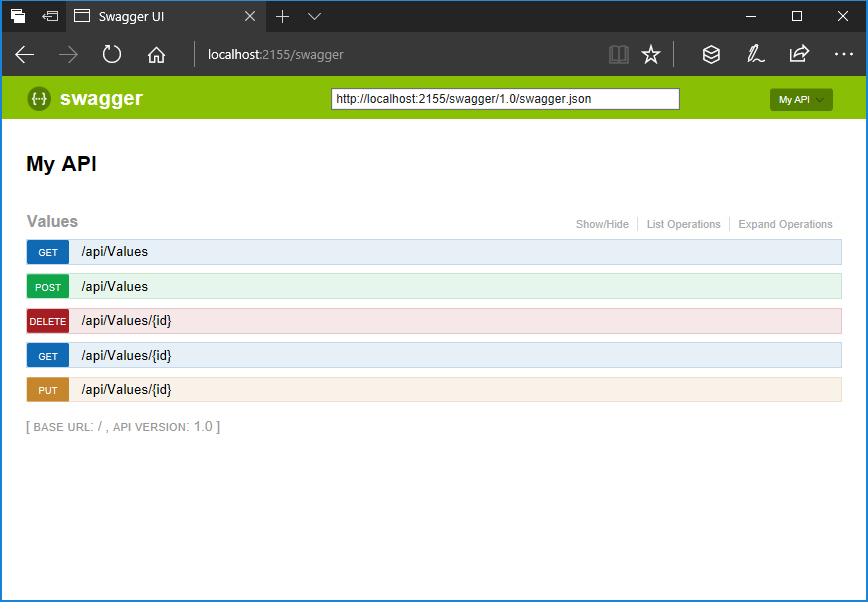Expand the PUT /api/Values/{id} operation
868x602 pixels.
click(126, 390)
